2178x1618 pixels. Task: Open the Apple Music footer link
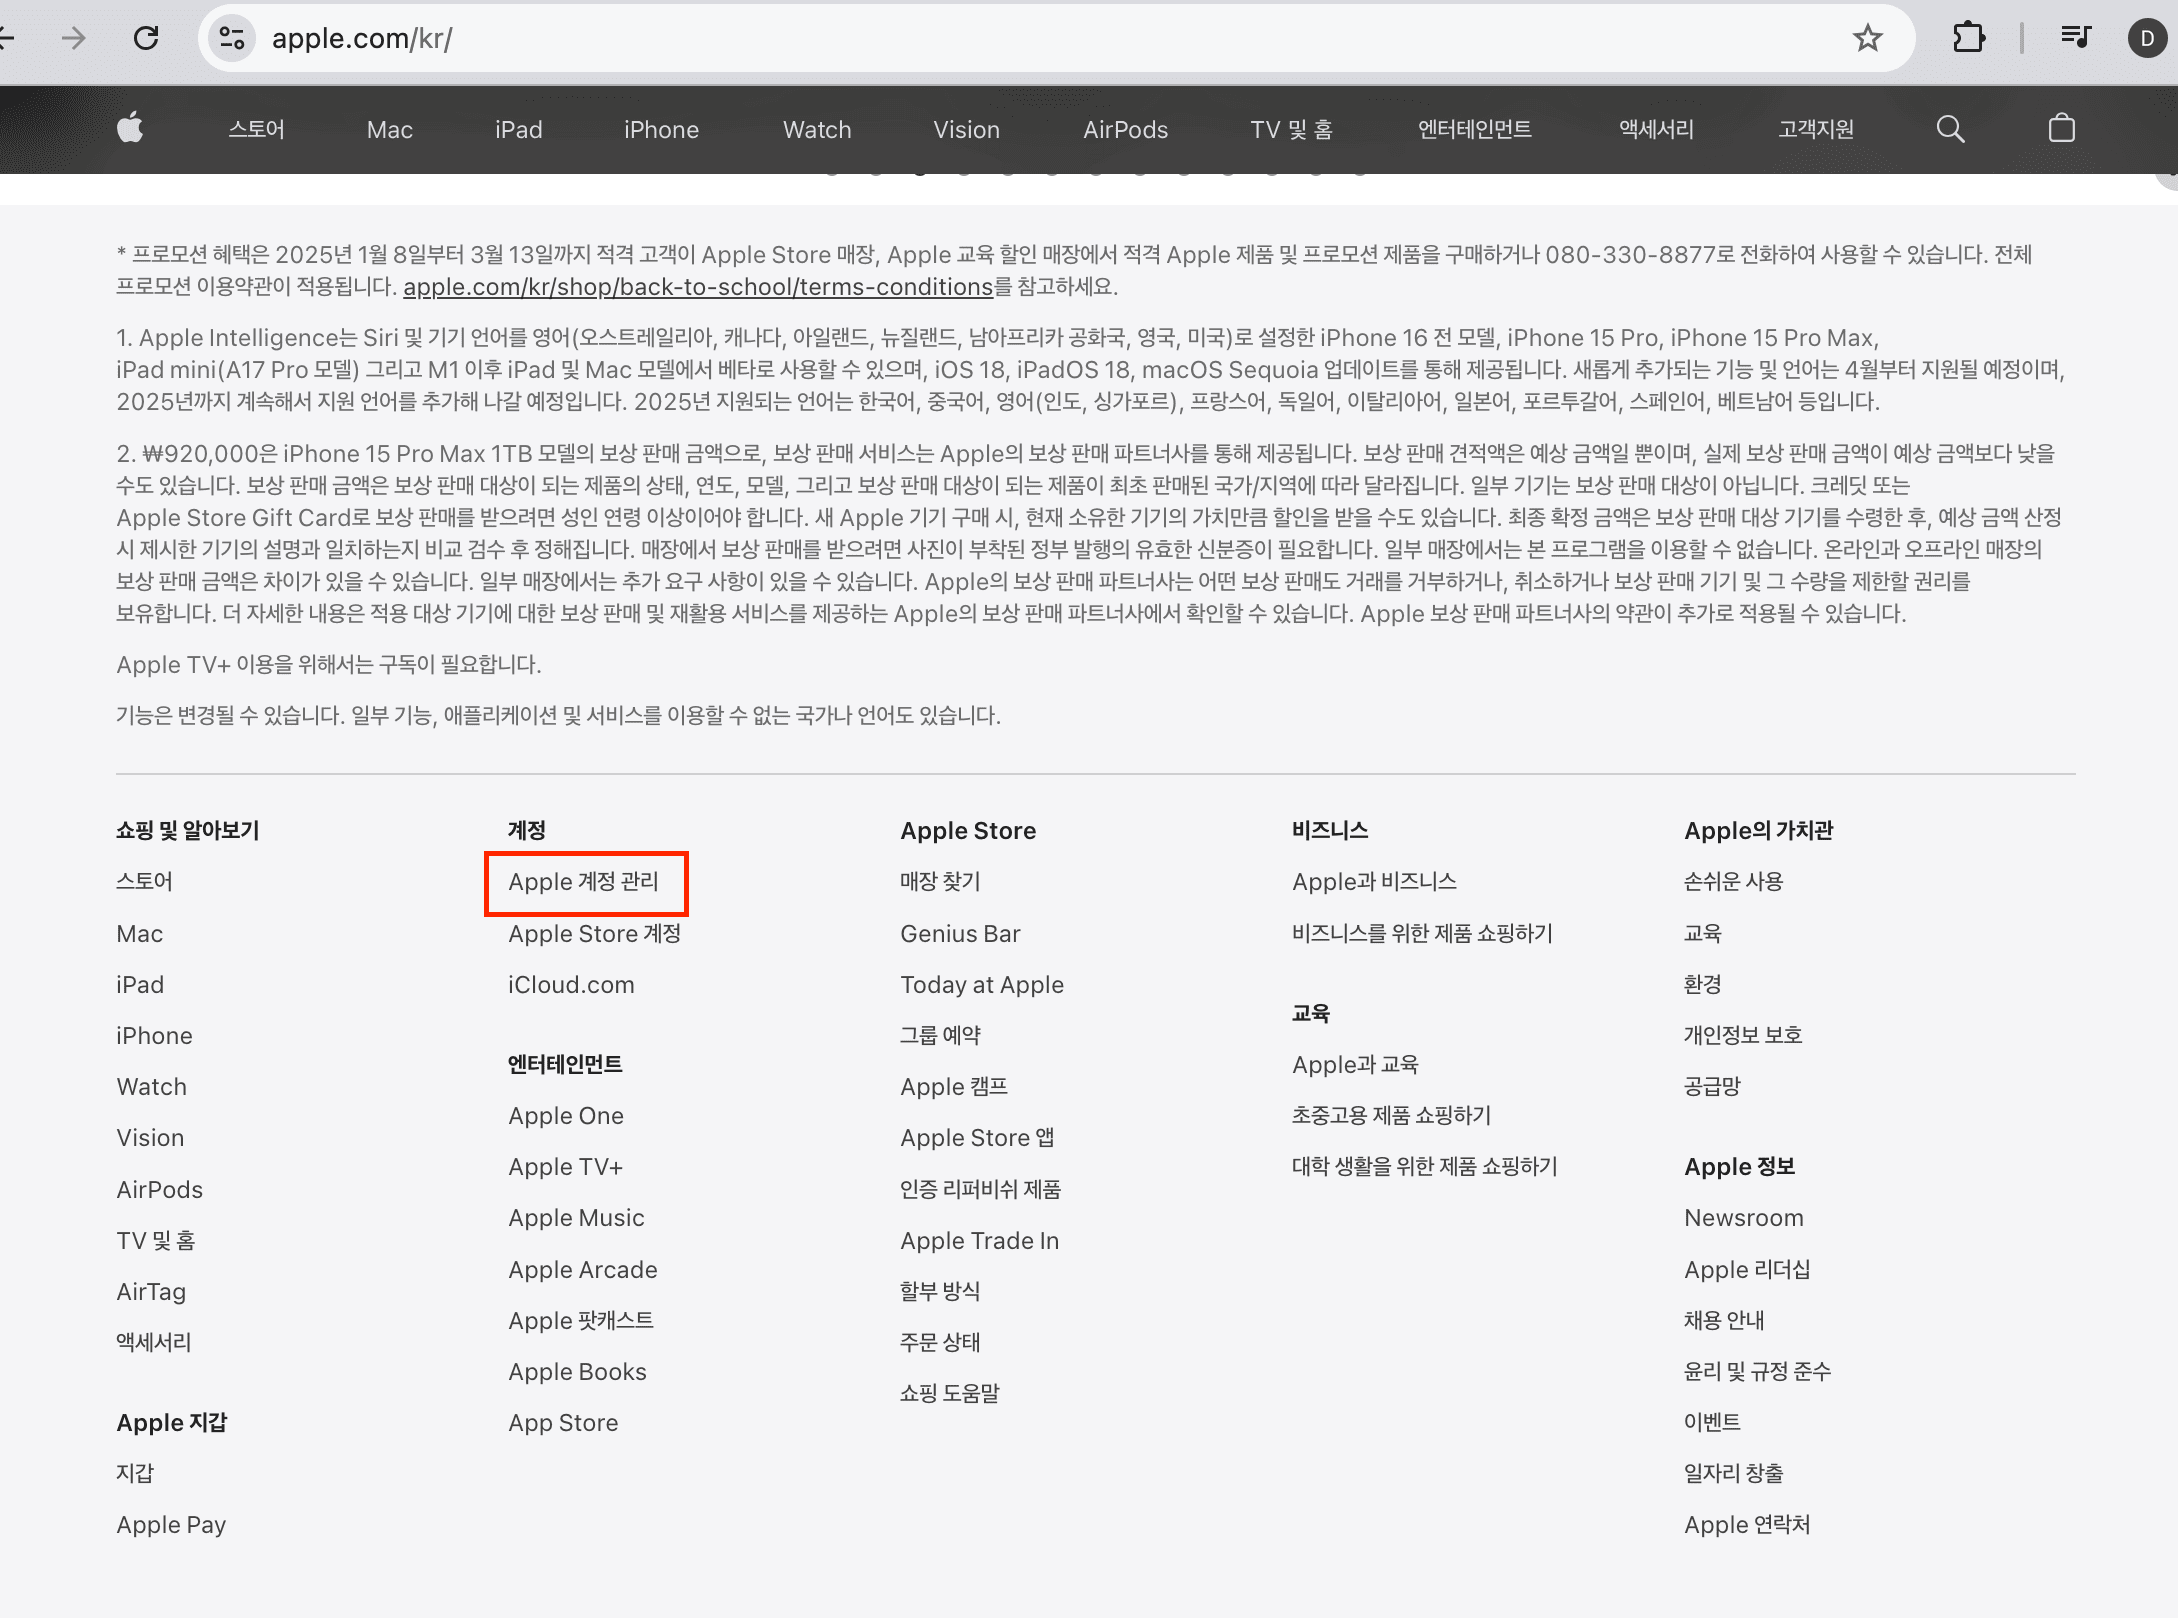(x=576, y=1218)
